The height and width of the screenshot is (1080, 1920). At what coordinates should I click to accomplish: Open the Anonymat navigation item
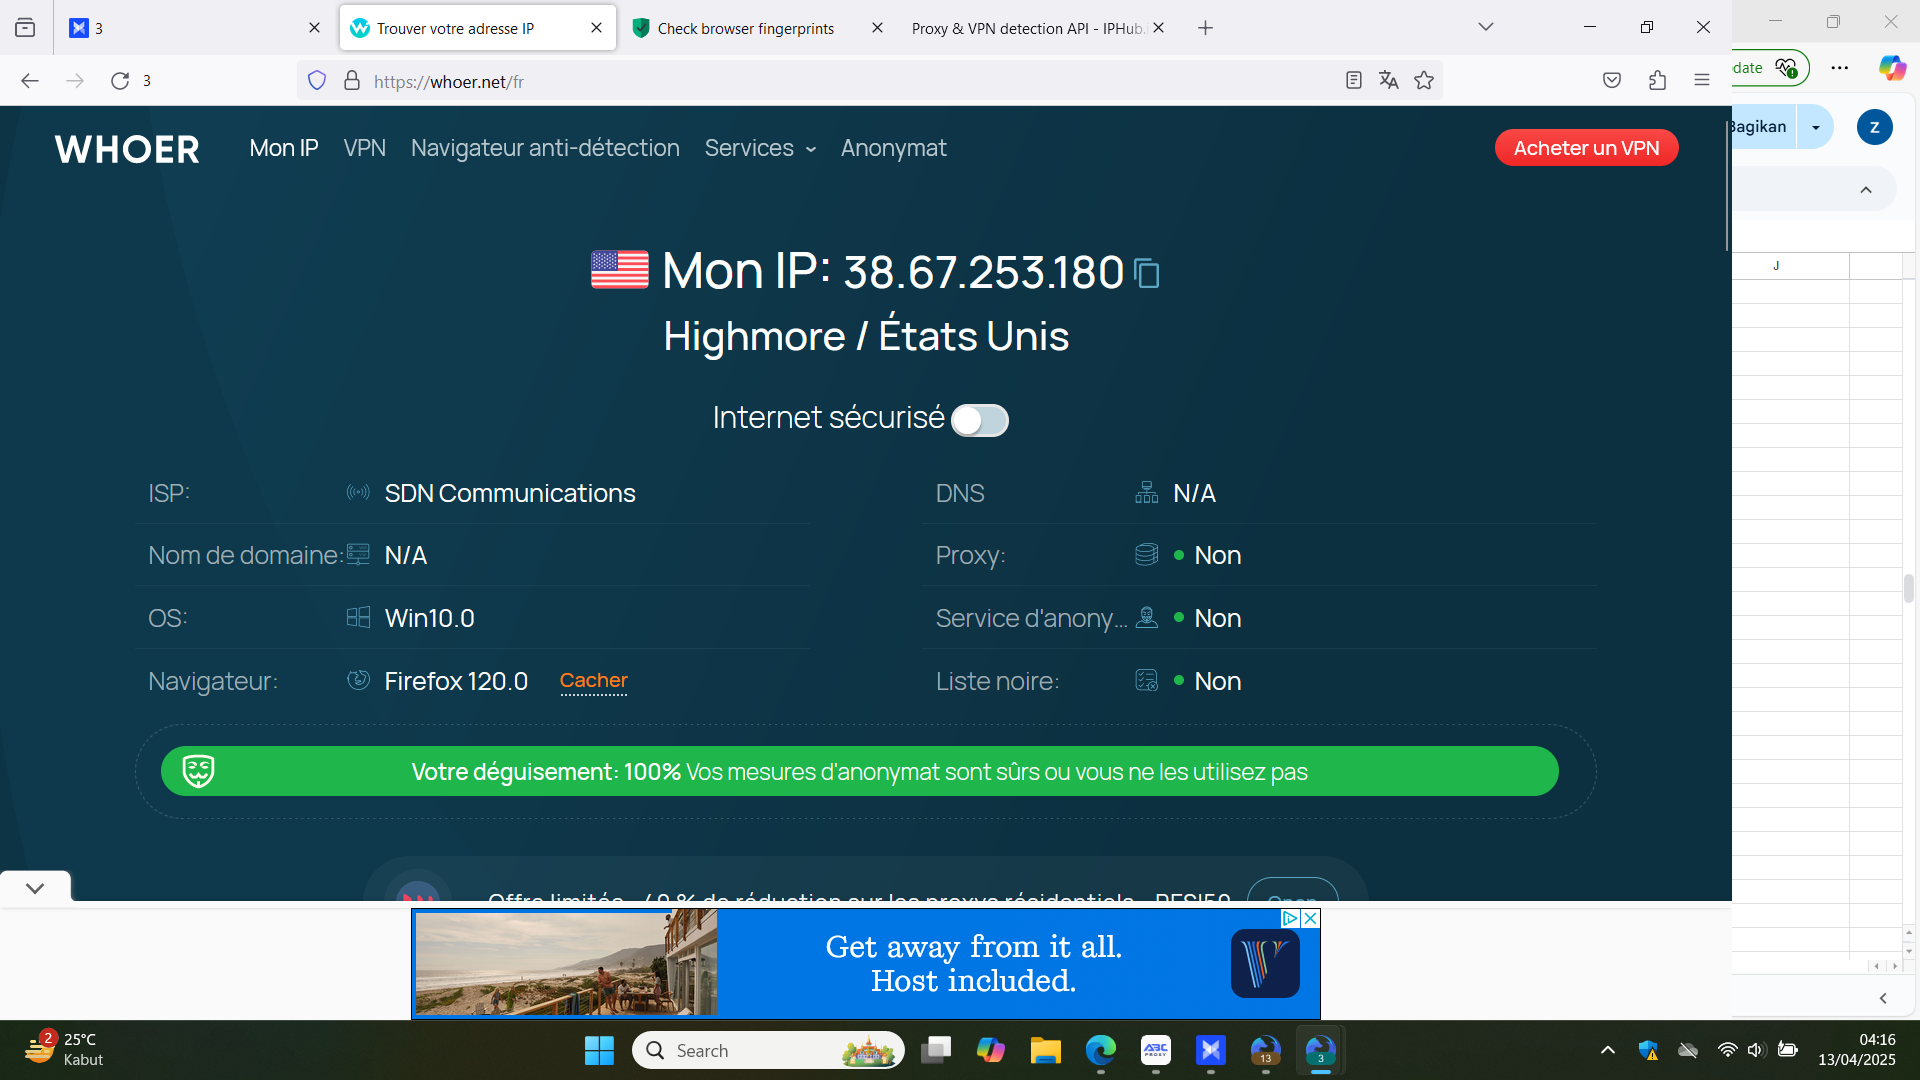[894, 148]
